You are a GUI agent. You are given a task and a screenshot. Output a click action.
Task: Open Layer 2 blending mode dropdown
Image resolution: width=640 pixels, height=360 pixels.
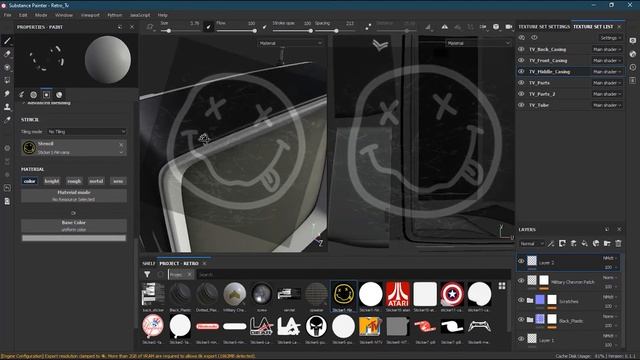(x=610, y=258)
